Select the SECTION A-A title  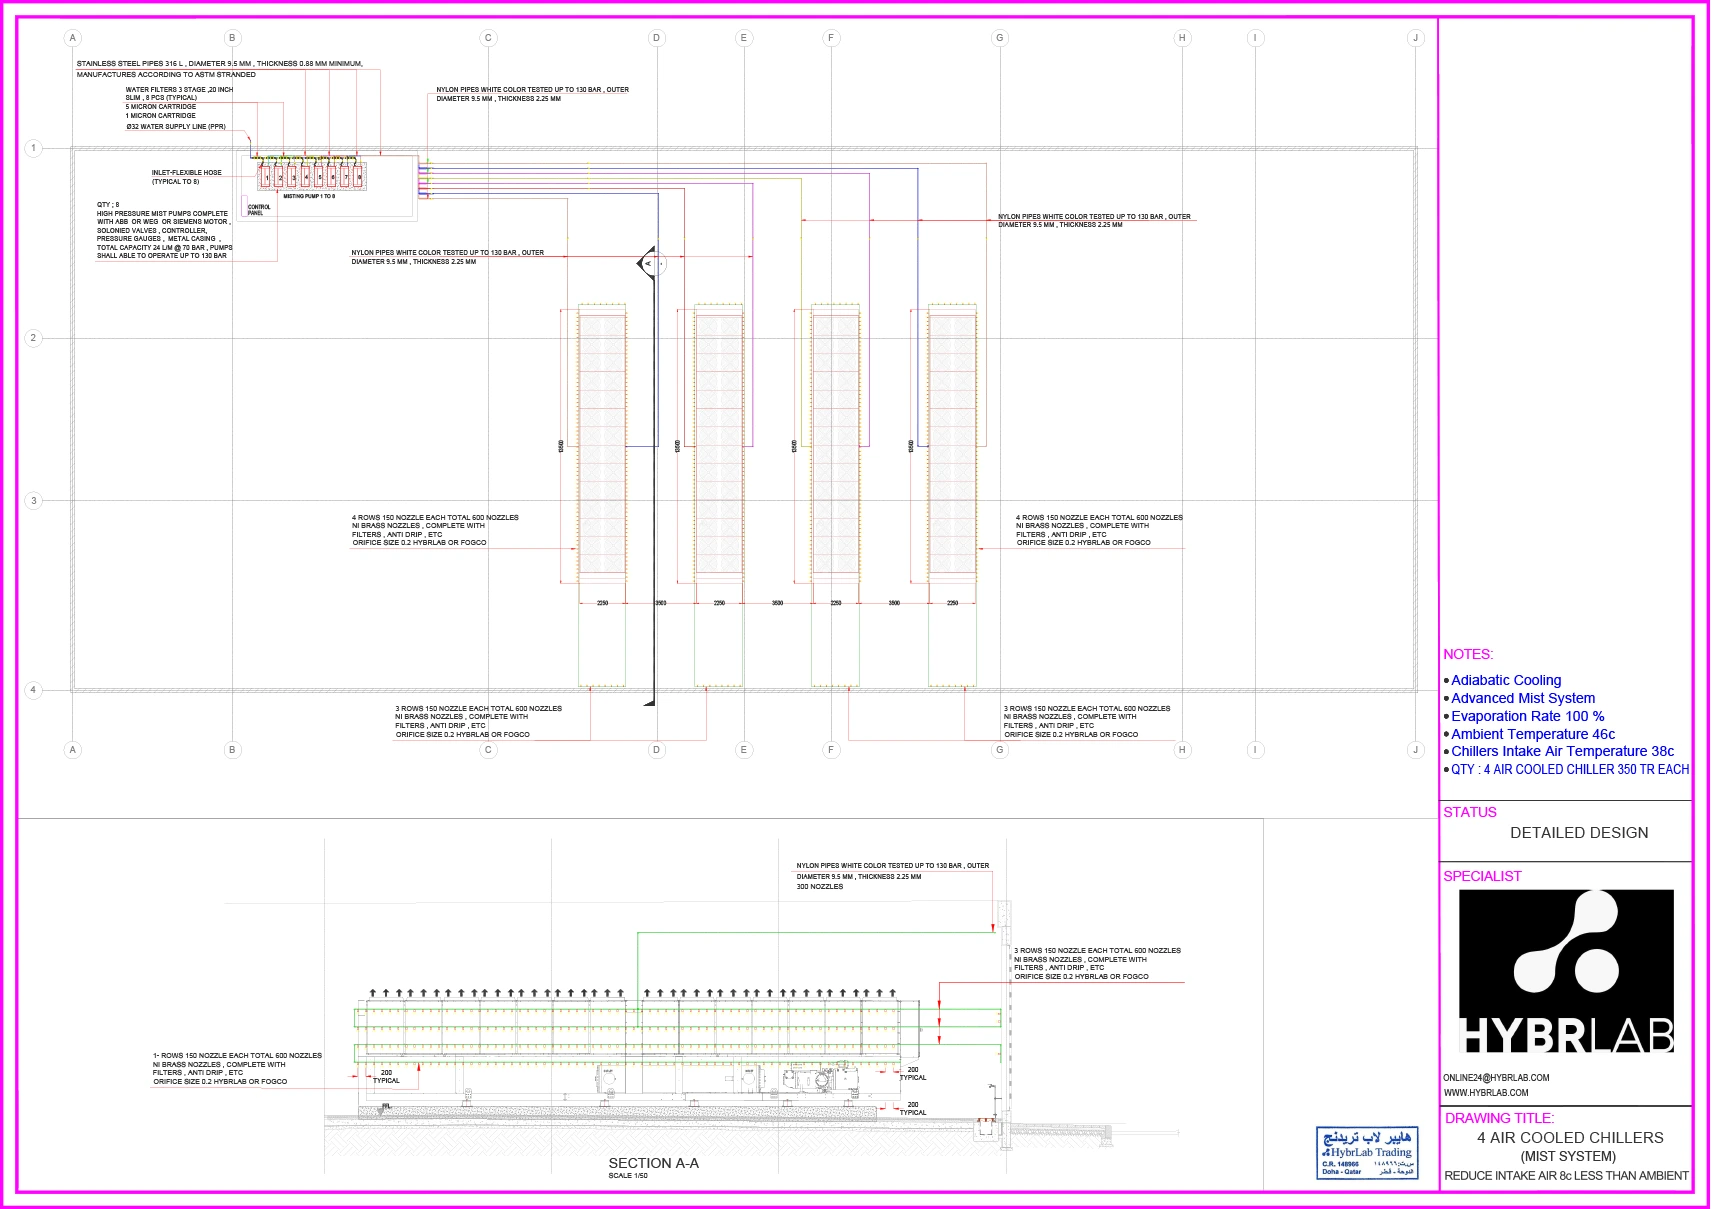click(x=653, y=1163)
